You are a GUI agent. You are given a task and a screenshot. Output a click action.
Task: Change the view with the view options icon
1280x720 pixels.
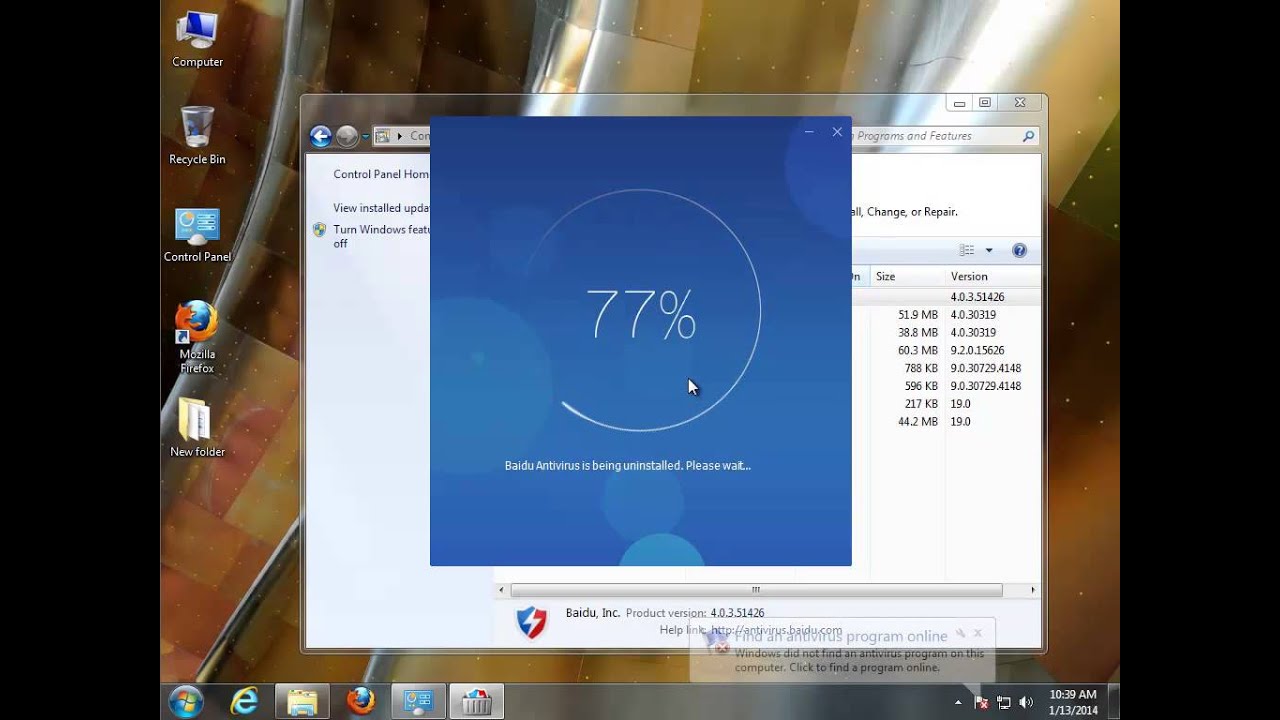(x=967, y=250)
